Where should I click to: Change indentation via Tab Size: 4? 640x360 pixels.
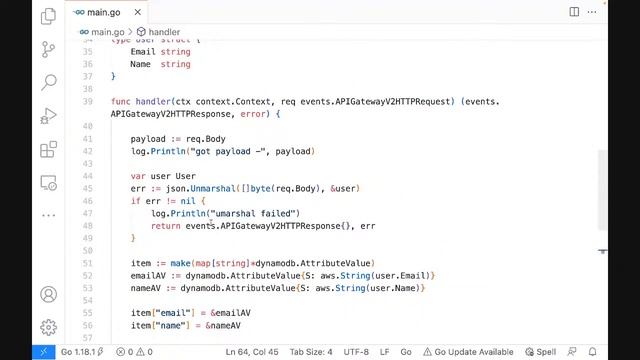coord(311,352)
